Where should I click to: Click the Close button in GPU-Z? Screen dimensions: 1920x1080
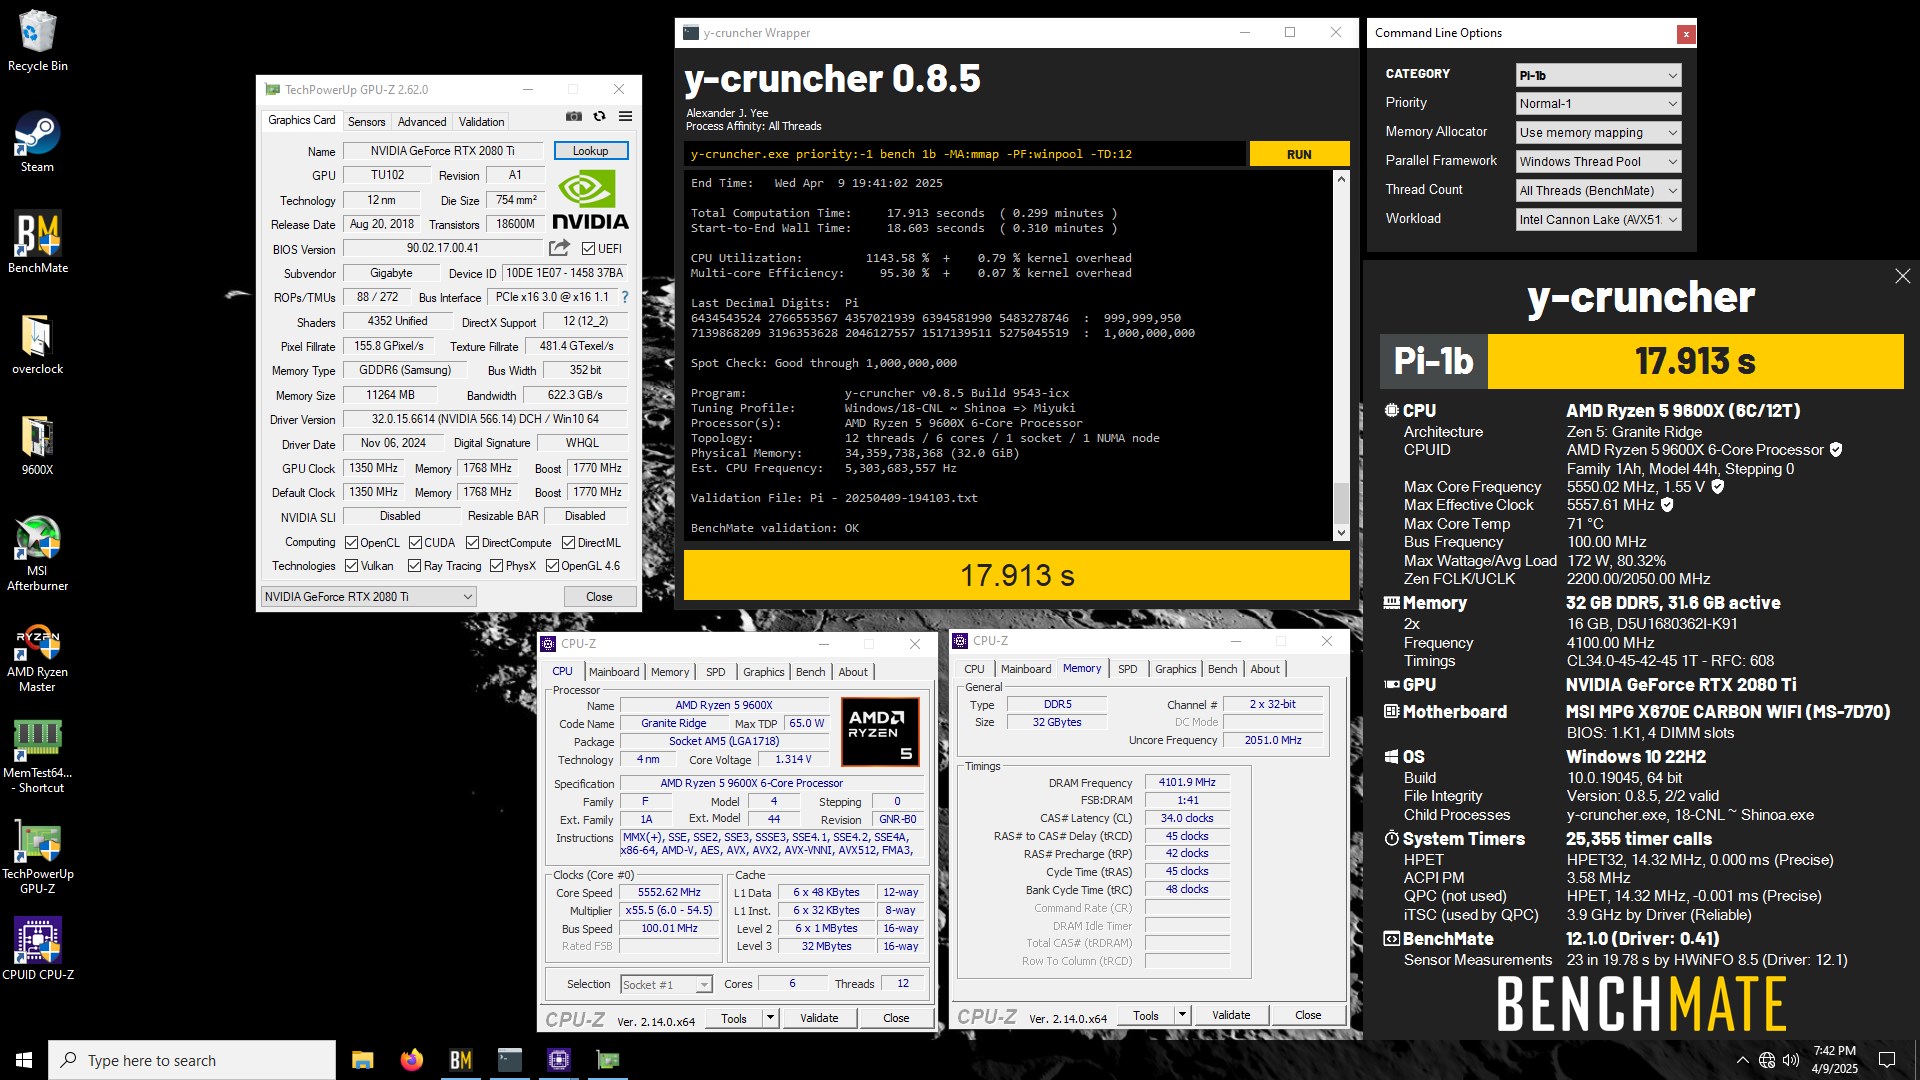coord(599,597)
